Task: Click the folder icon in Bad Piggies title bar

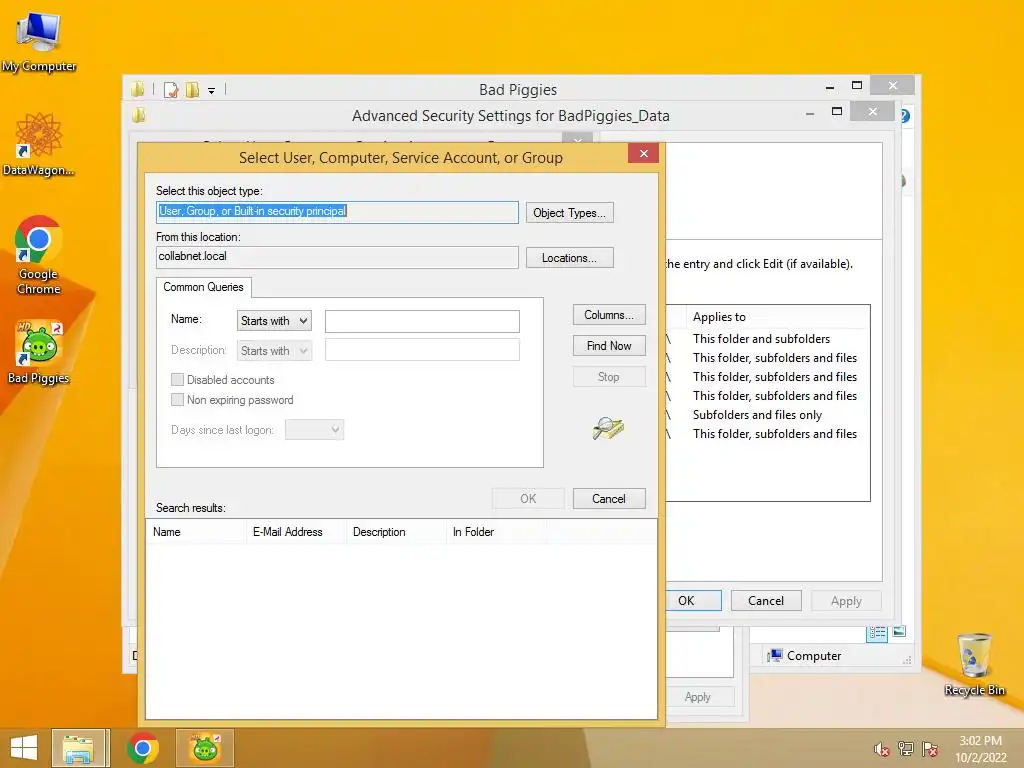Action: [137, 89]
